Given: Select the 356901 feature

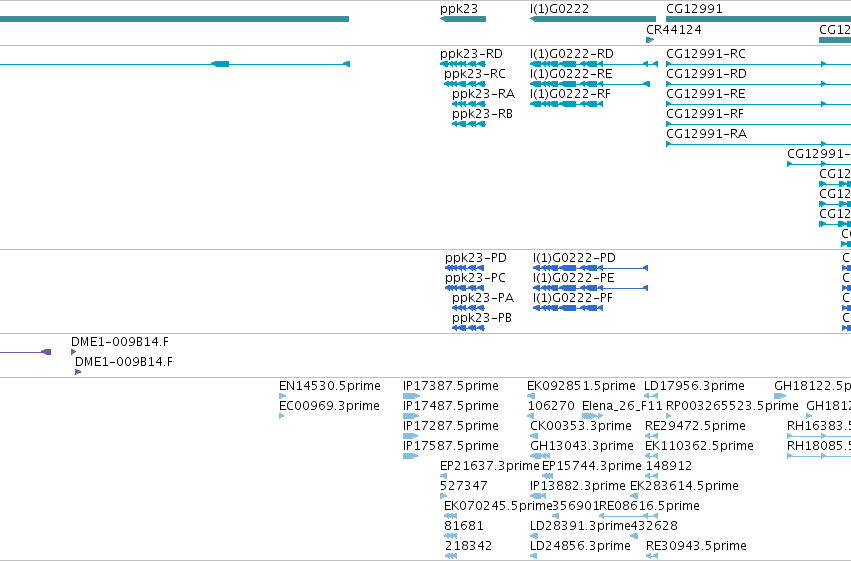Looking at the screenshot, I should (575, 506).
